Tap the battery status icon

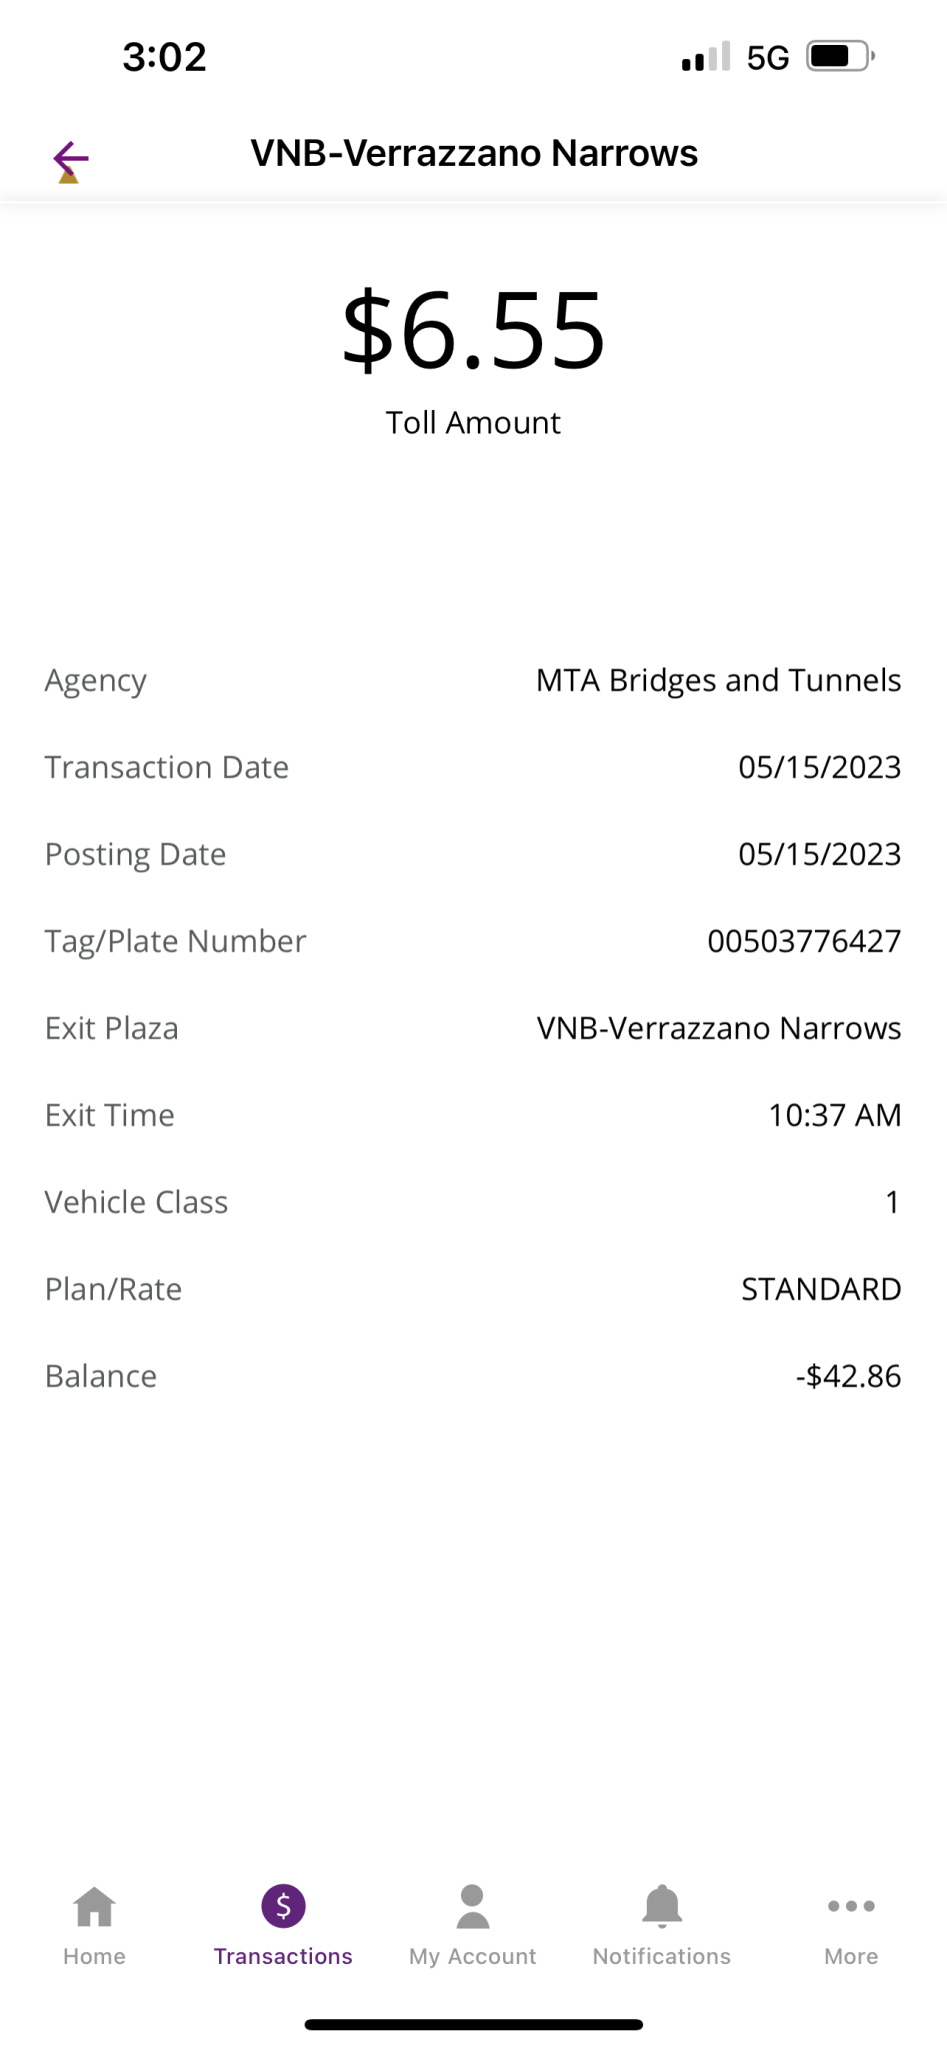pos(840,57)
